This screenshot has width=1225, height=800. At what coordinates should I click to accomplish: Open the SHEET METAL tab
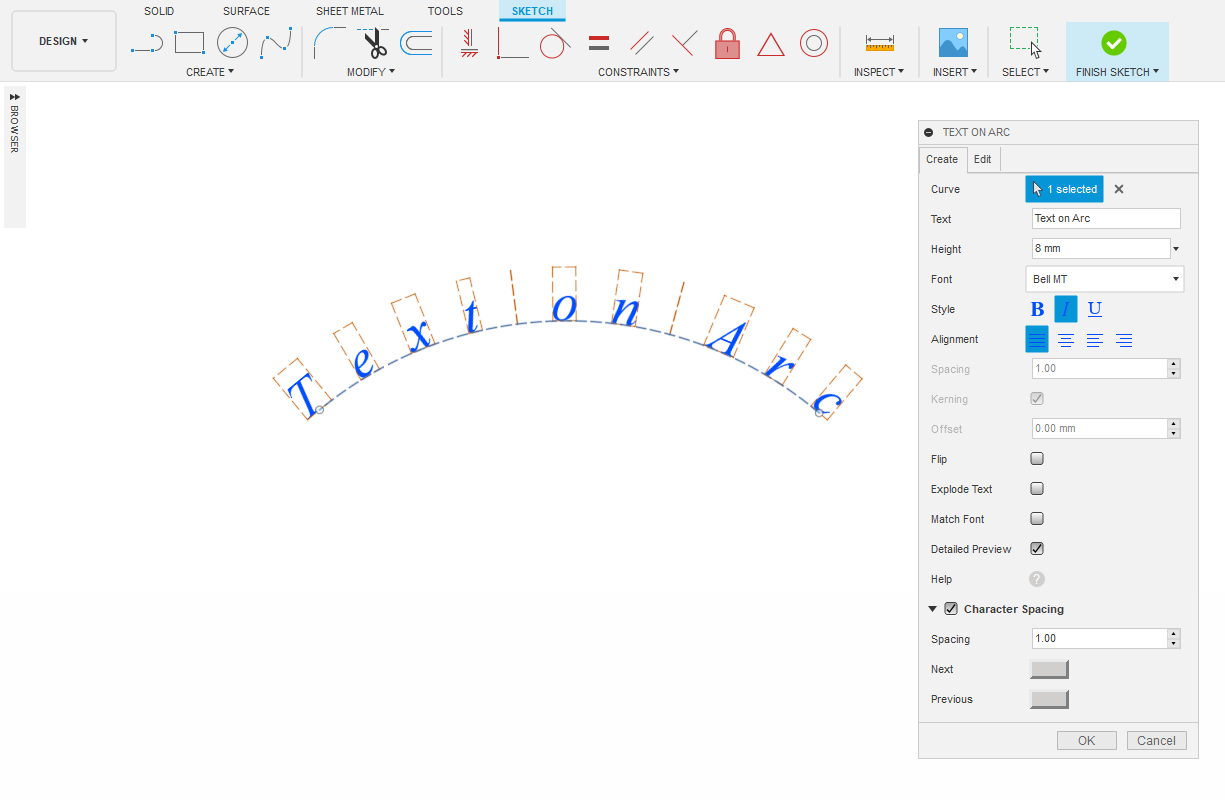point(349,11)
